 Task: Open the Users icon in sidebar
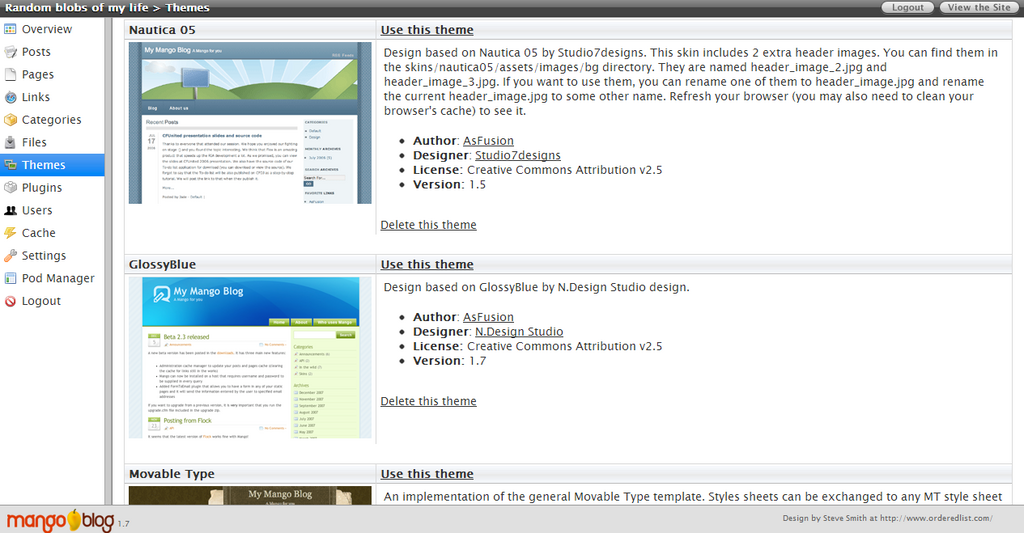(10, 210)
